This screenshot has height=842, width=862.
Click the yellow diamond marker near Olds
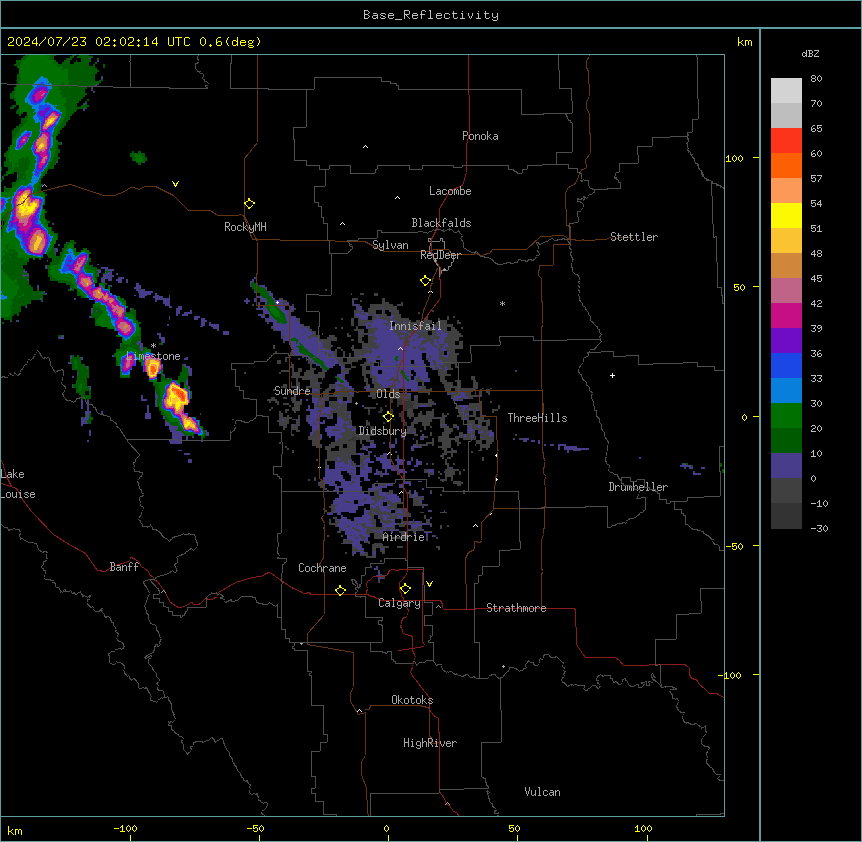click(x=388, y=417)
